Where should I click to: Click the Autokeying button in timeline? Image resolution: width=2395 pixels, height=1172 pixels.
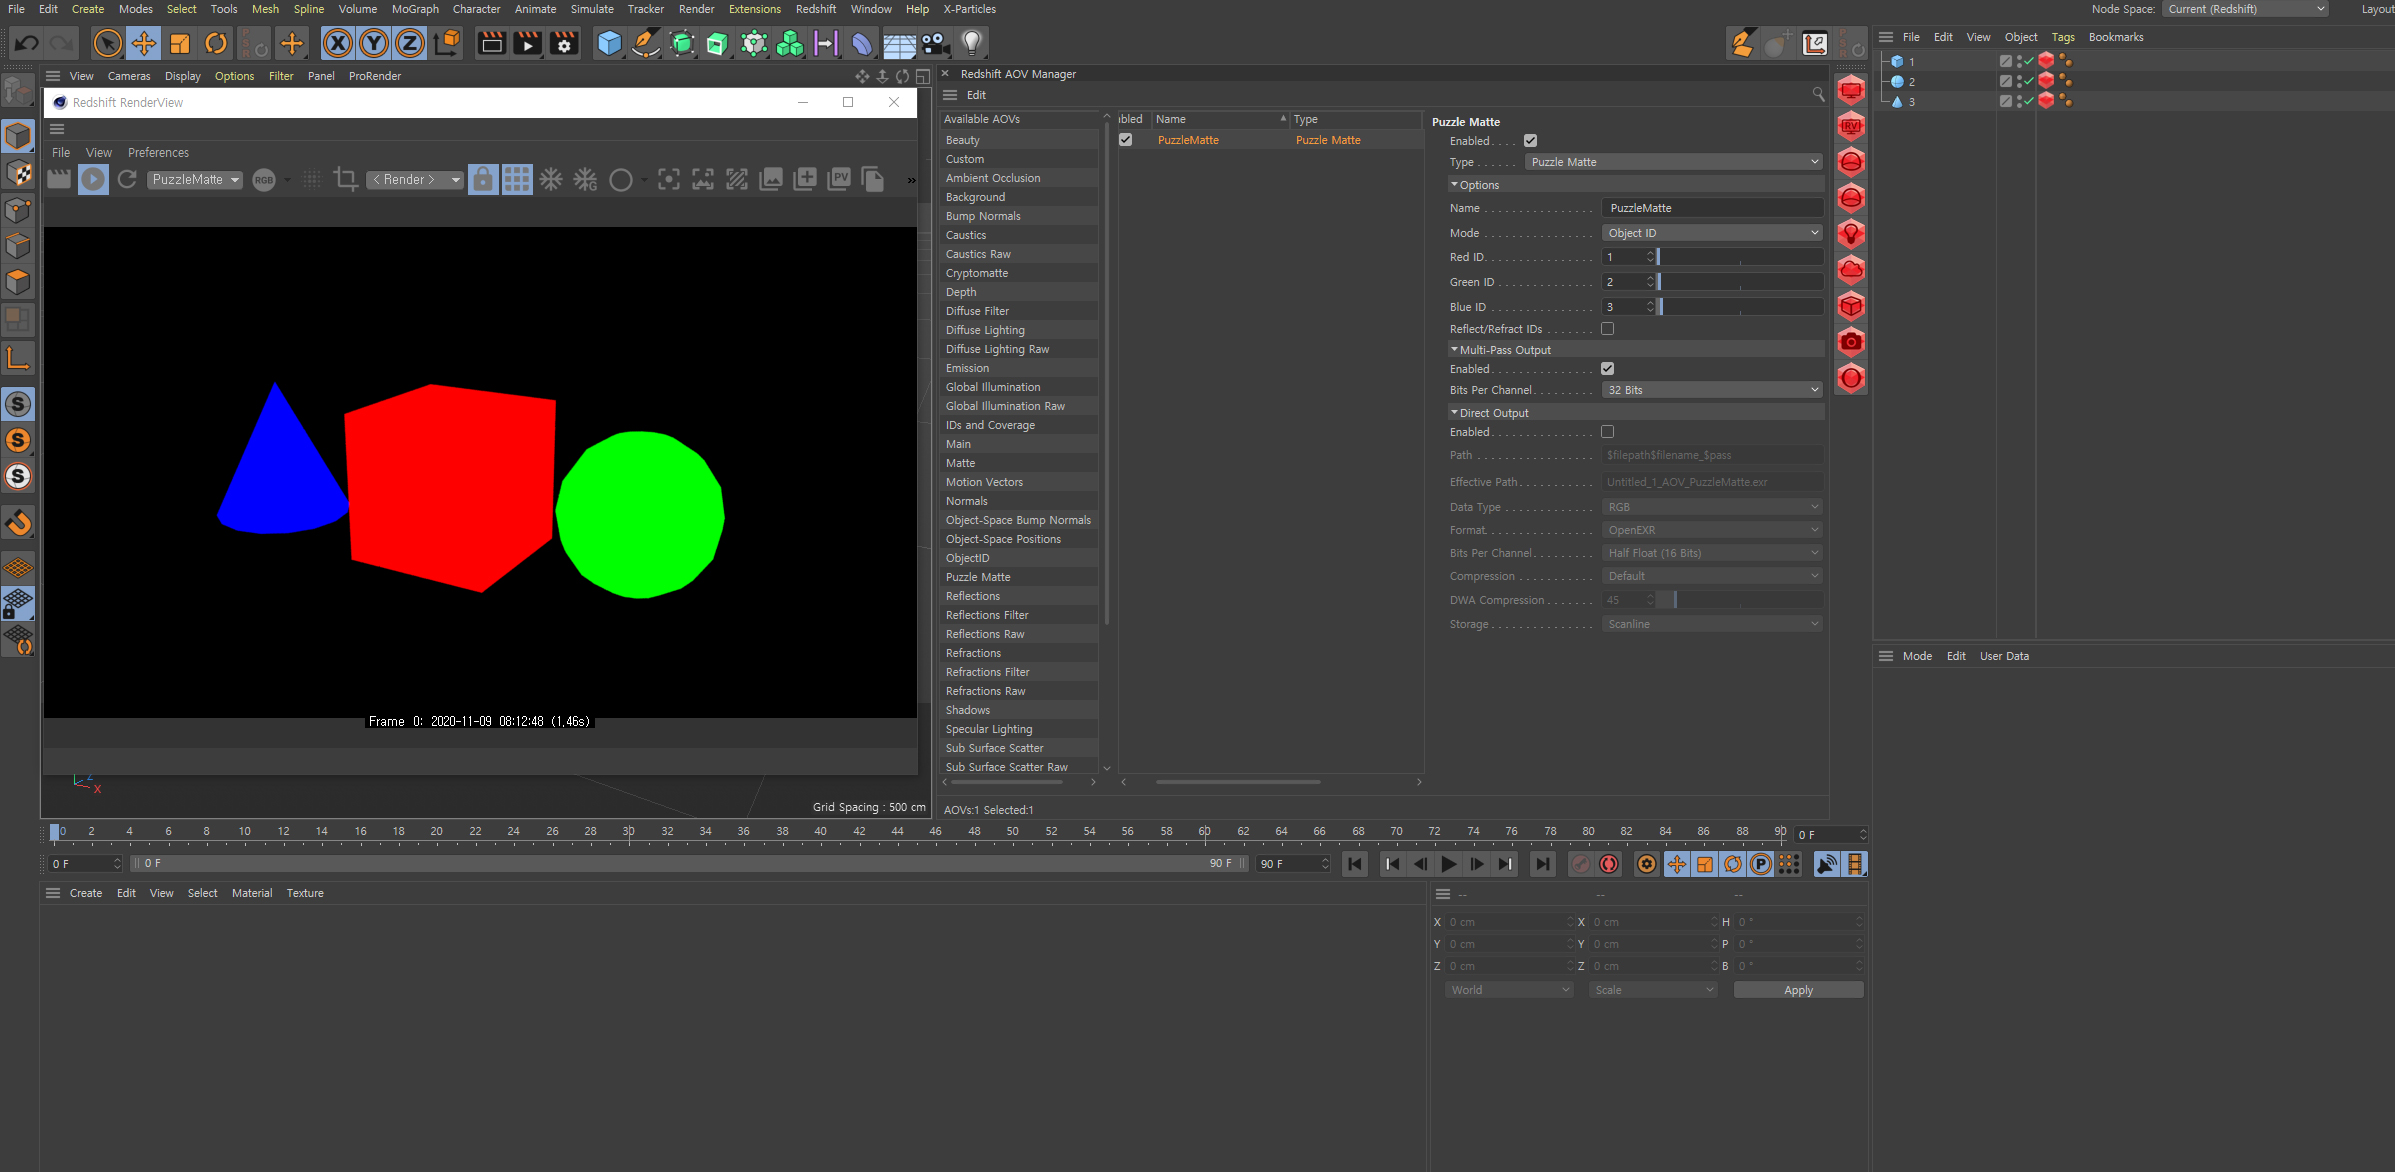tap(1609, 864)
